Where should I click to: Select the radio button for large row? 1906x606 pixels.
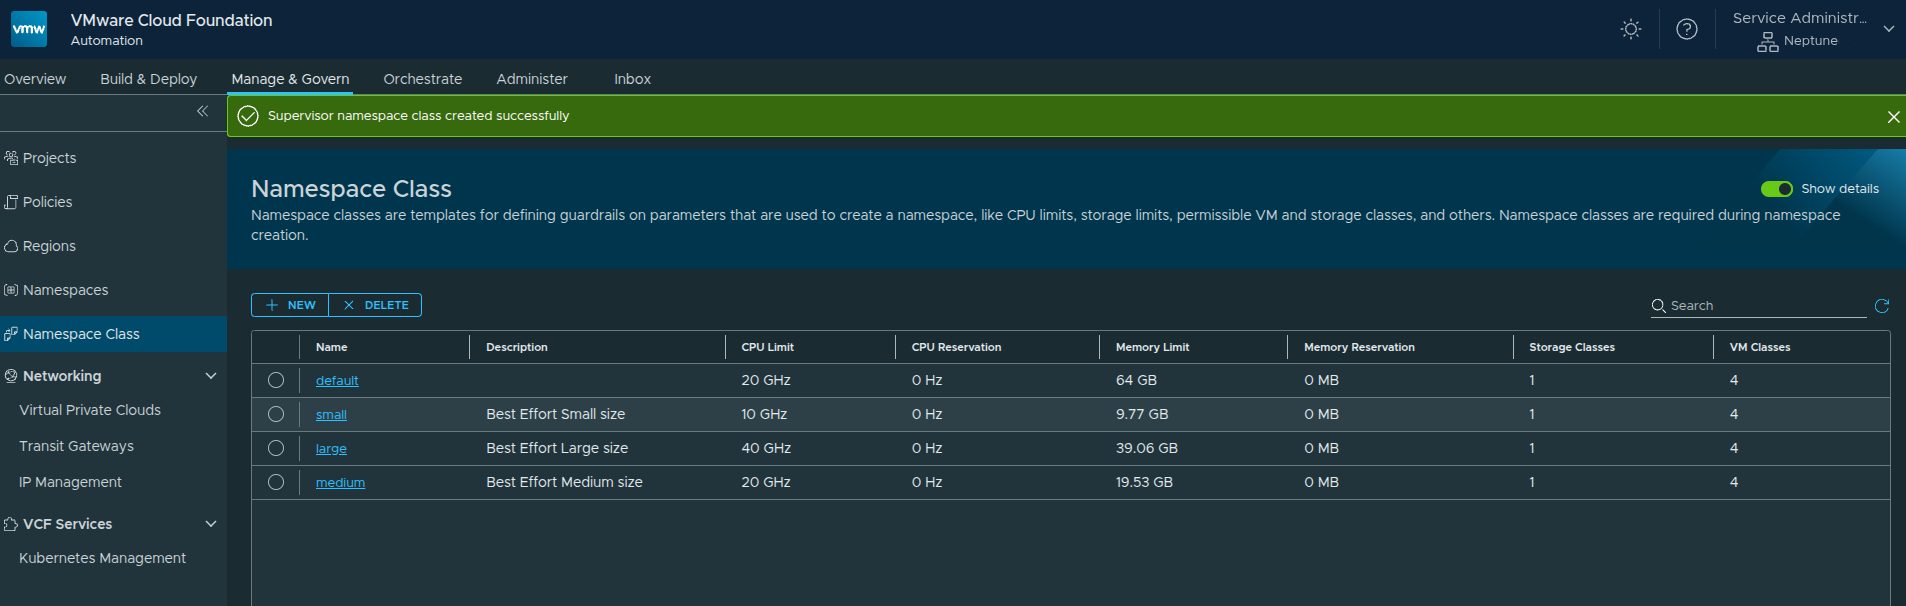click(x=276, y=448)
